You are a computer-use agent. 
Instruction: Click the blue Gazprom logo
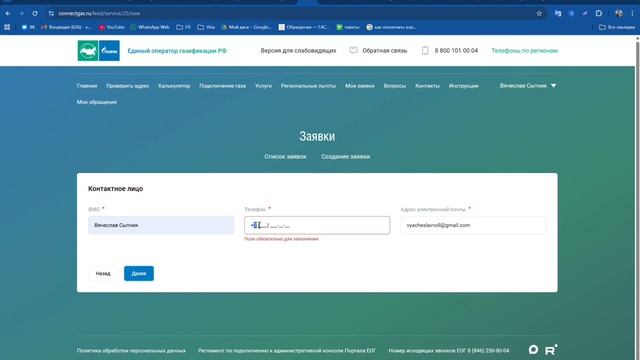tap(109, 51)
